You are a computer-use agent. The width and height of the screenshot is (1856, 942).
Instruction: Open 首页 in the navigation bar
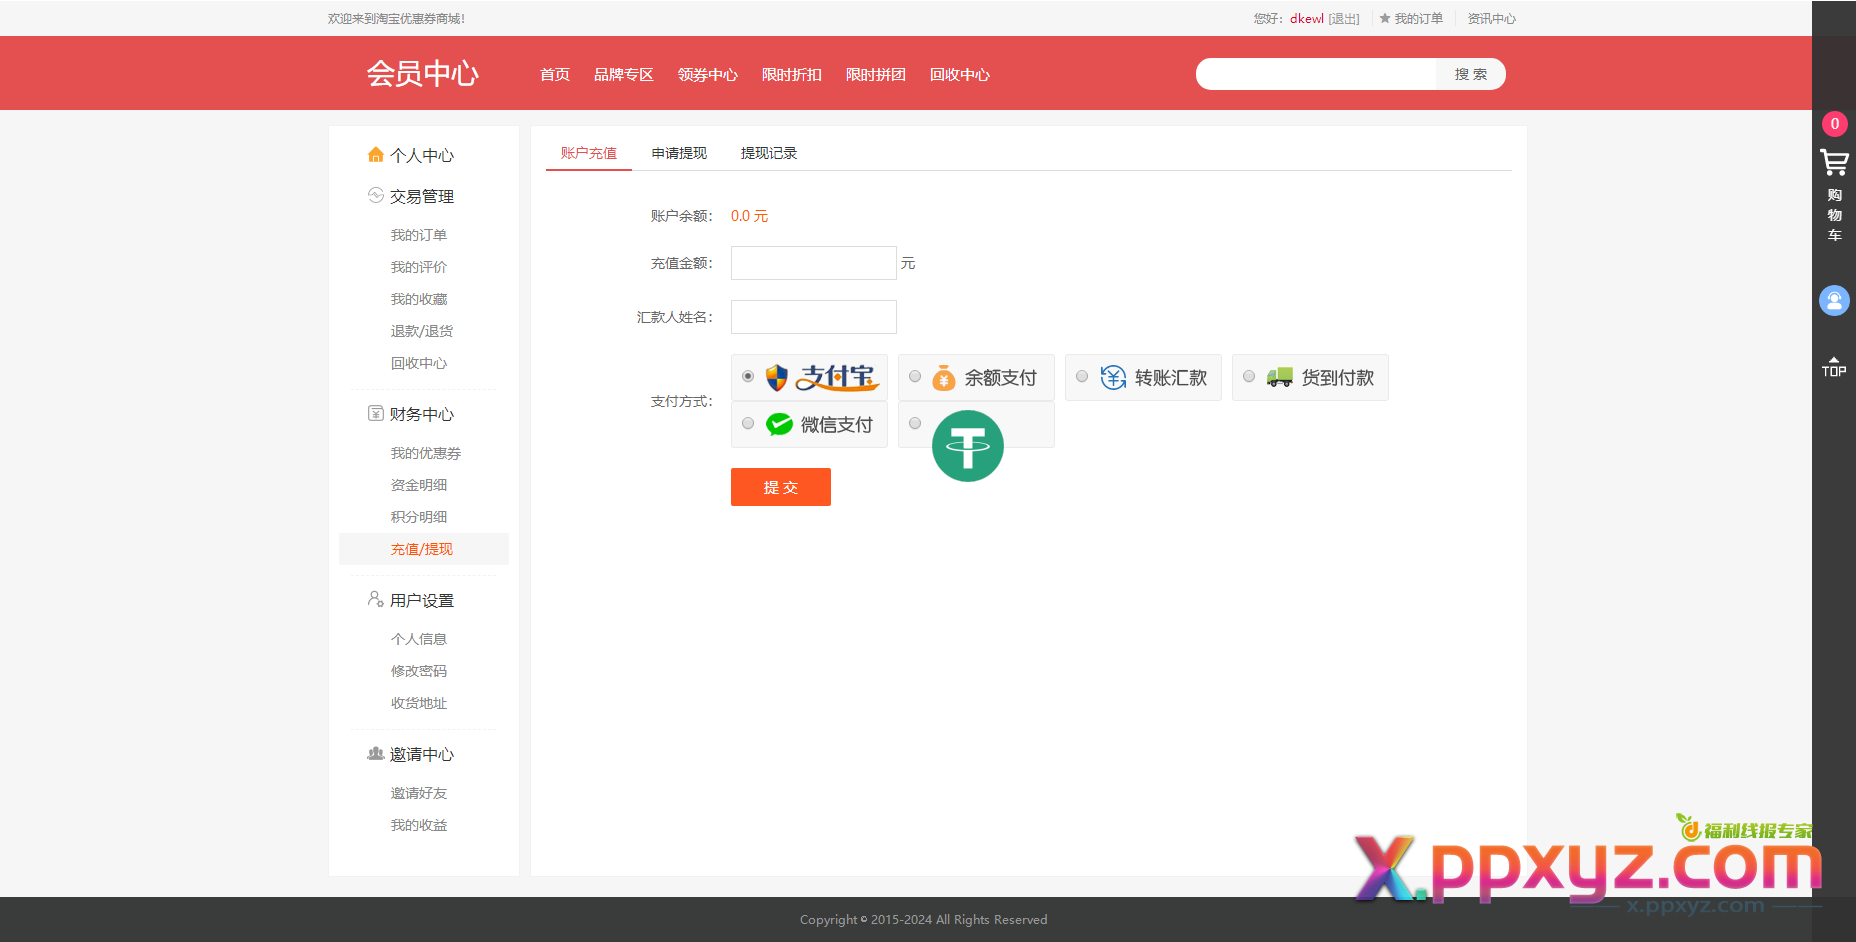tap(555, 74)
